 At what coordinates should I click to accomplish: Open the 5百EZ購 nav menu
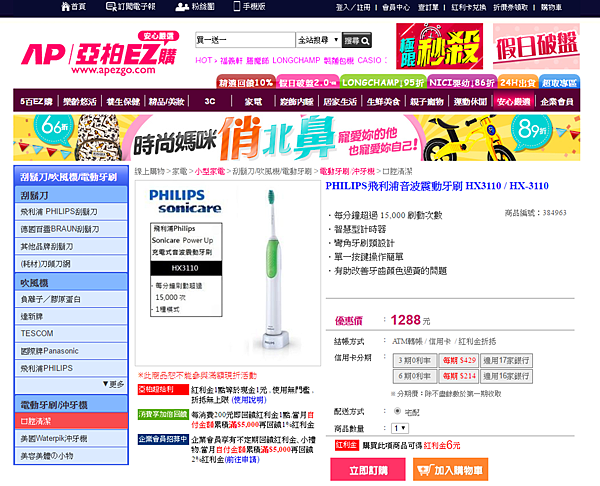pos(36,101)
